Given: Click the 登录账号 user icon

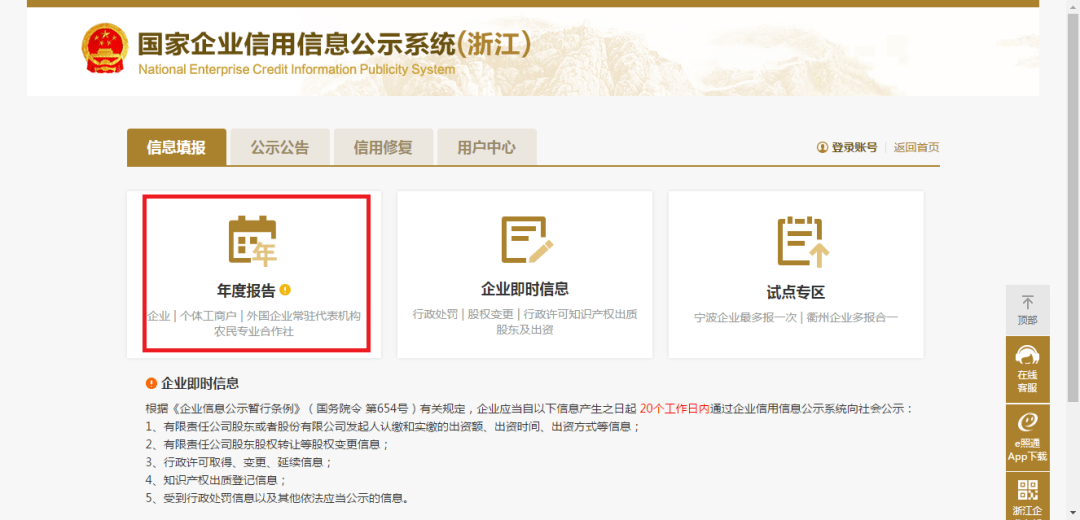Looking at the screenshot, I should click(822, 147).
